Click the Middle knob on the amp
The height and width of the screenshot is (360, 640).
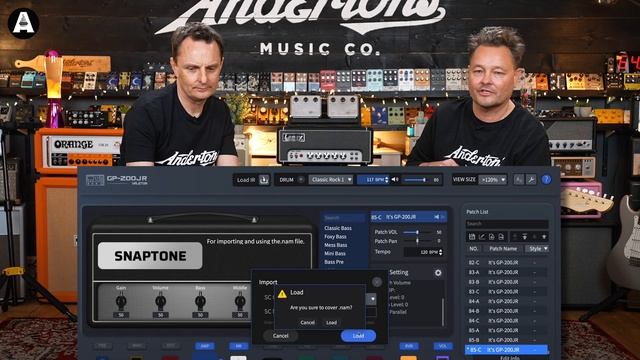pos(240,302)
